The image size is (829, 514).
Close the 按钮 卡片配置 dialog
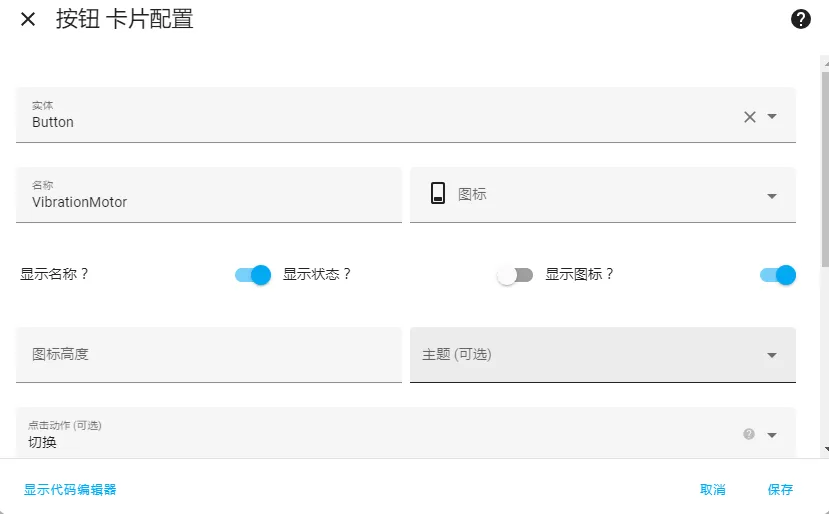[28, 20]
